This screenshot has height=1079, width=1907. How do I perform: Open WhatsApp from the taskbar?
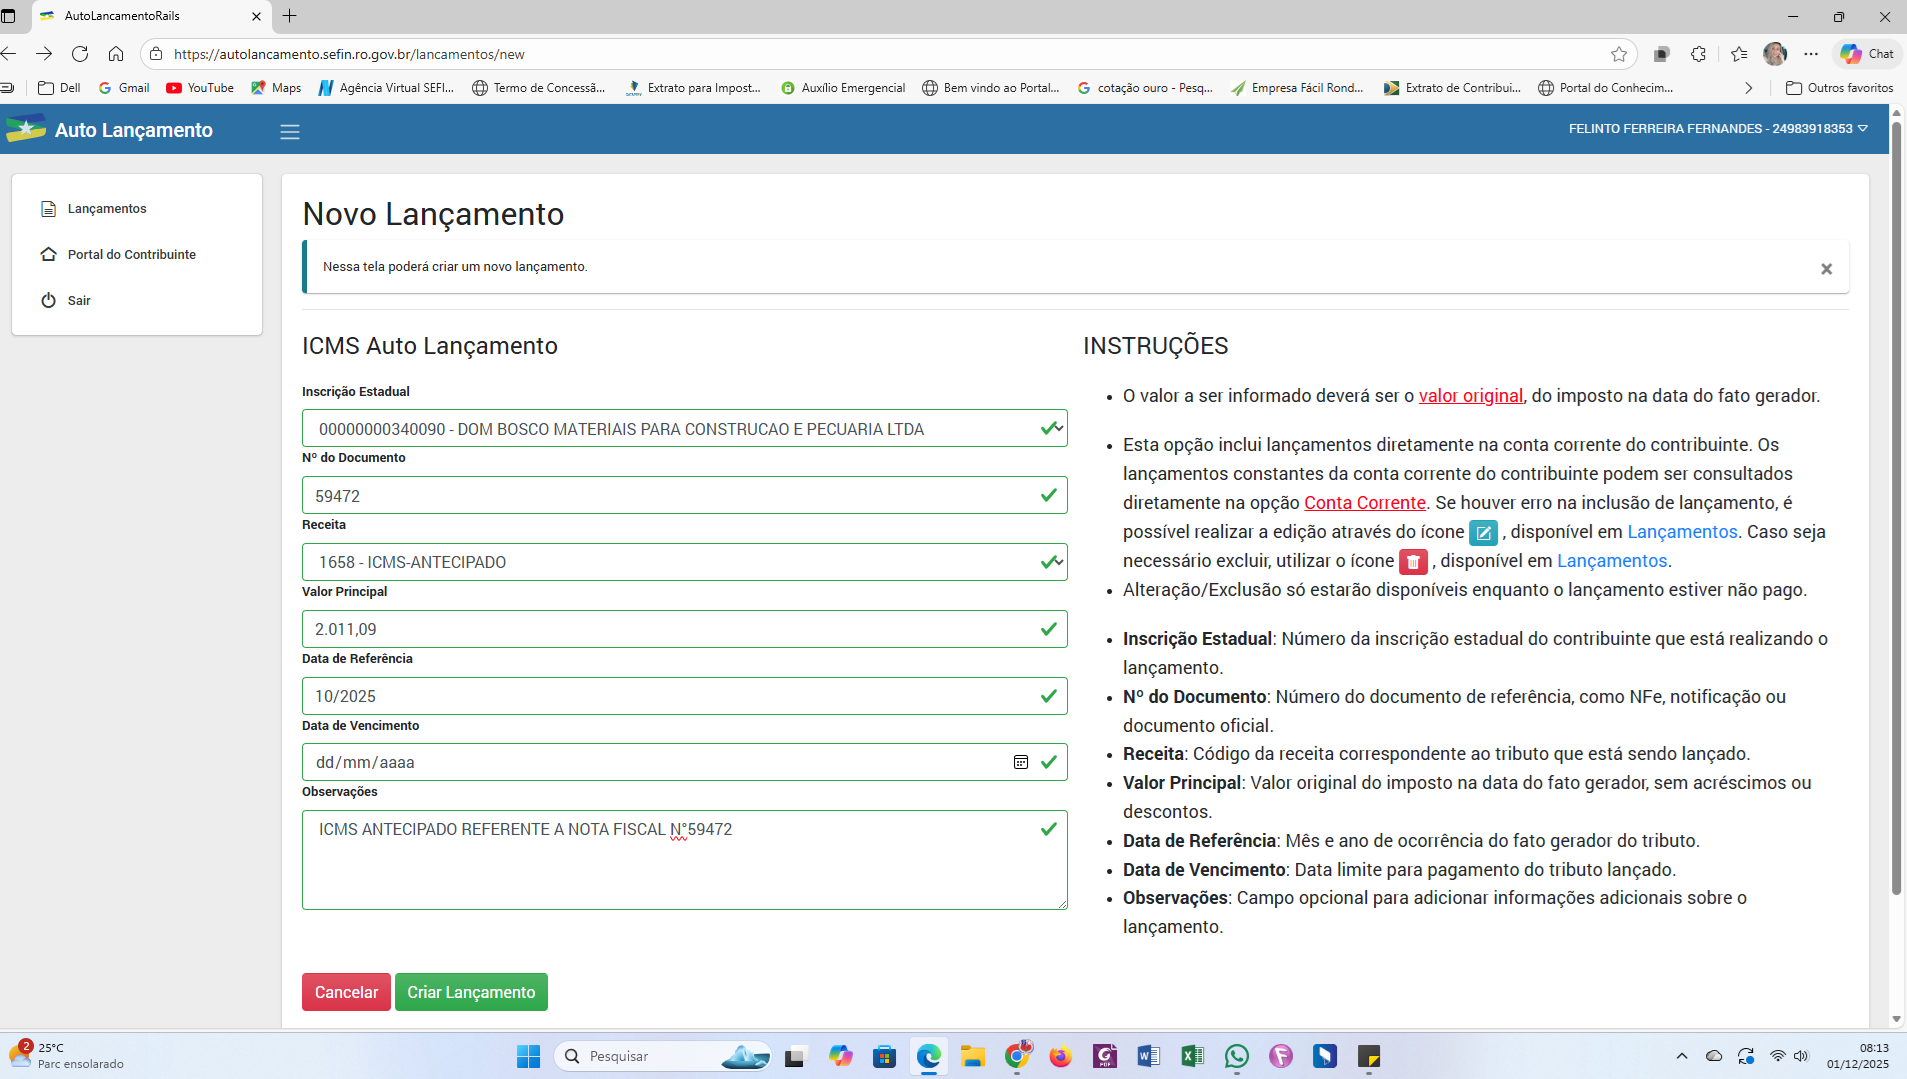pos(1236,1056)
